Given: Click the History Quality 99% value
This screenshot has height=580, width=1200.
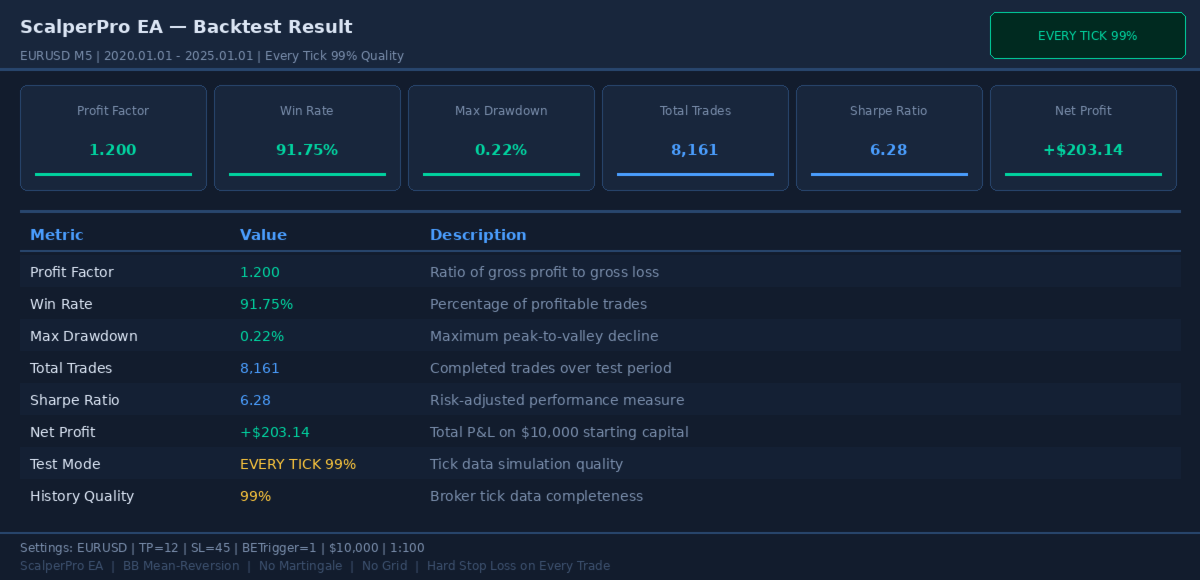Looking at the screenshot, I should click(255, 496).
